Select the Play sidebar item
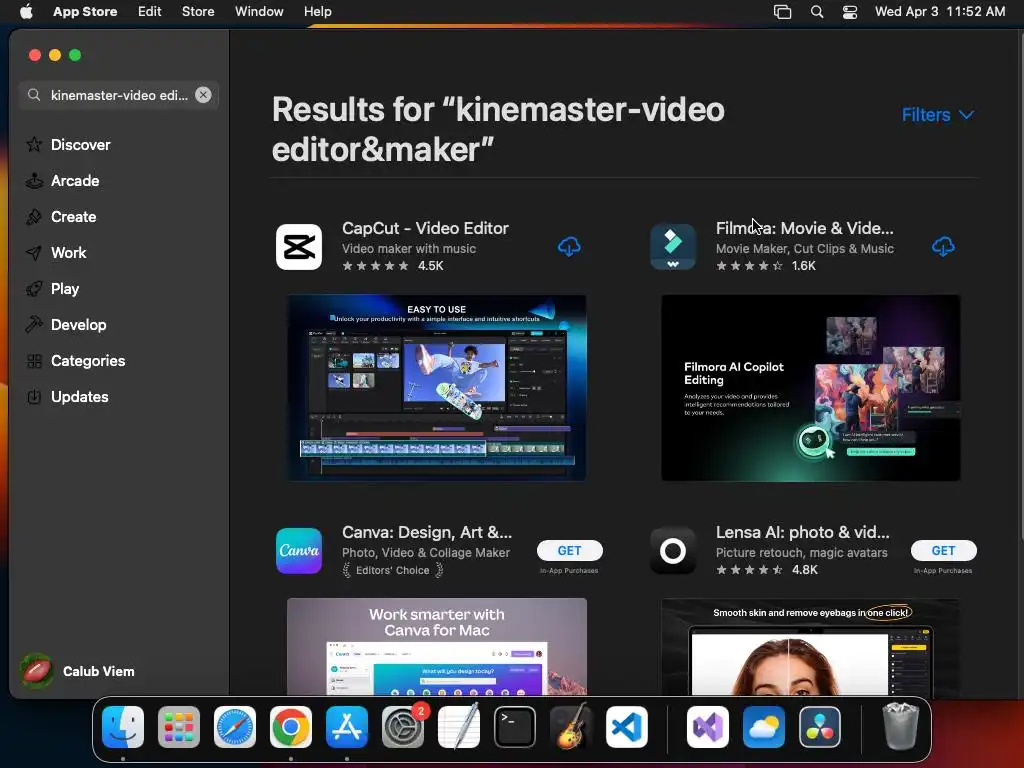The image size is (1024, 768). [65, 289]
